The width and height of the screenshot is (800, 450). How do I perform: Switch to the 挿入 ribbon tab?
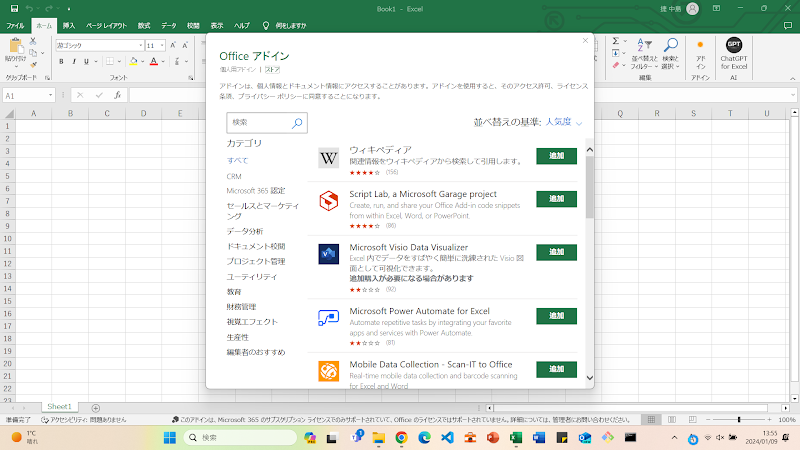69,26
